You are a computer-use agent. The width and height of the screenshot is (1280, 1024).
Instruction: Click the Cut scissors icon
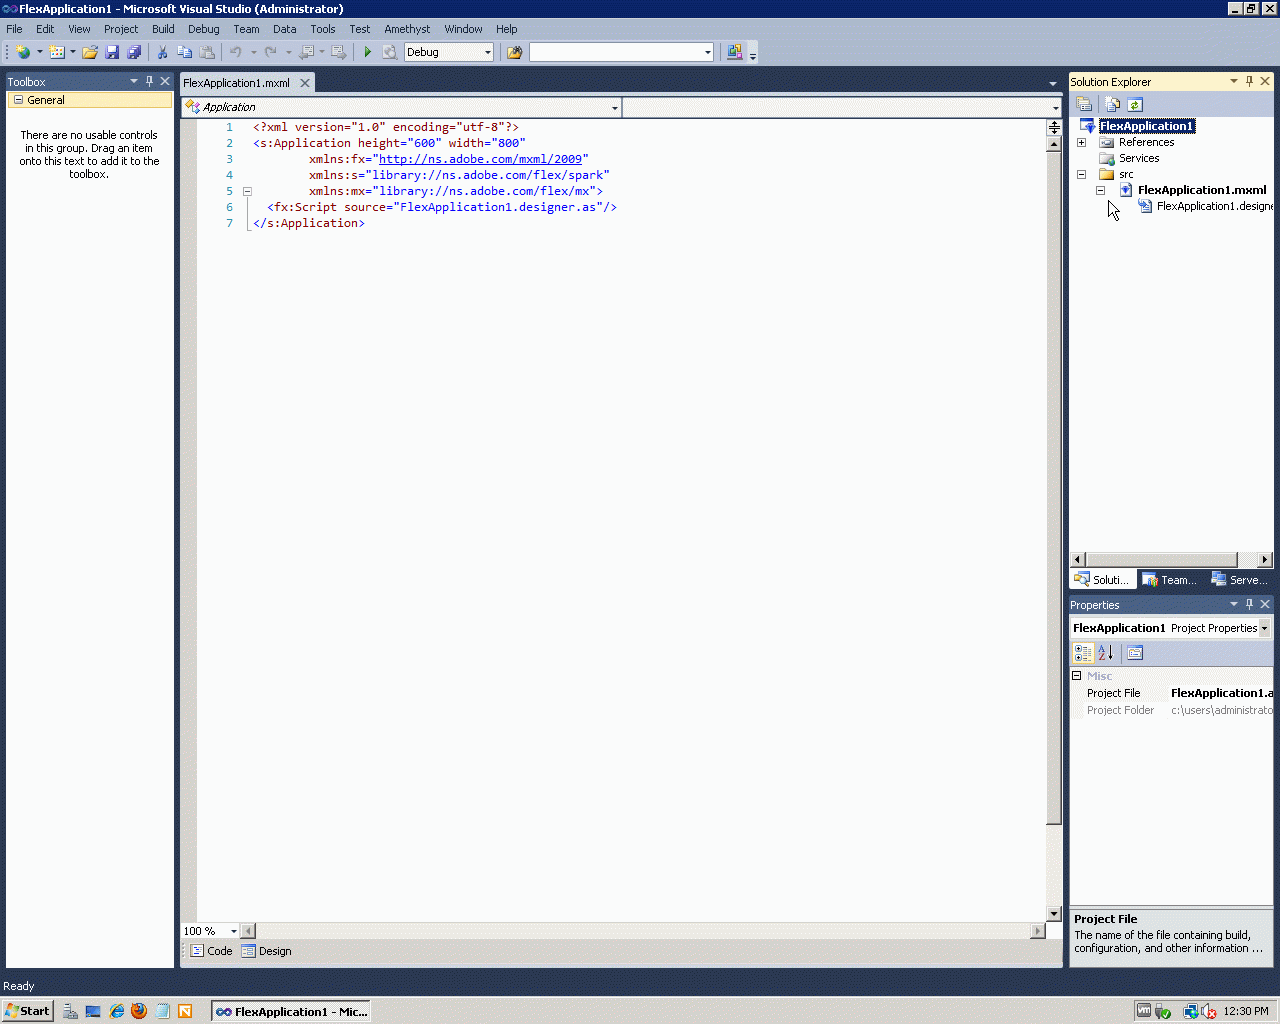click(x=162, y=52)
